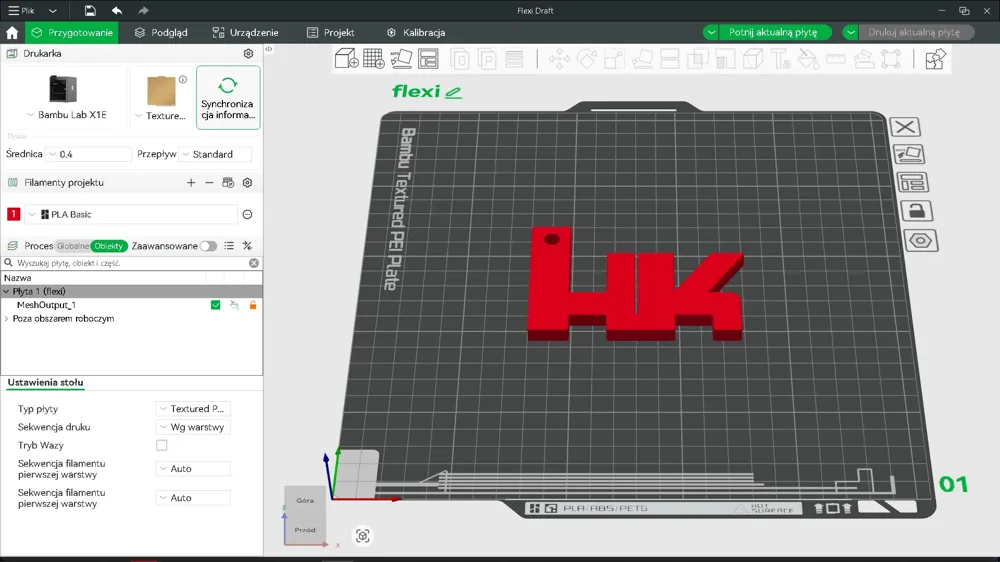Collapse the sidebar with the arrow handle
The image size is (1000, 562).
coord(269,49)
